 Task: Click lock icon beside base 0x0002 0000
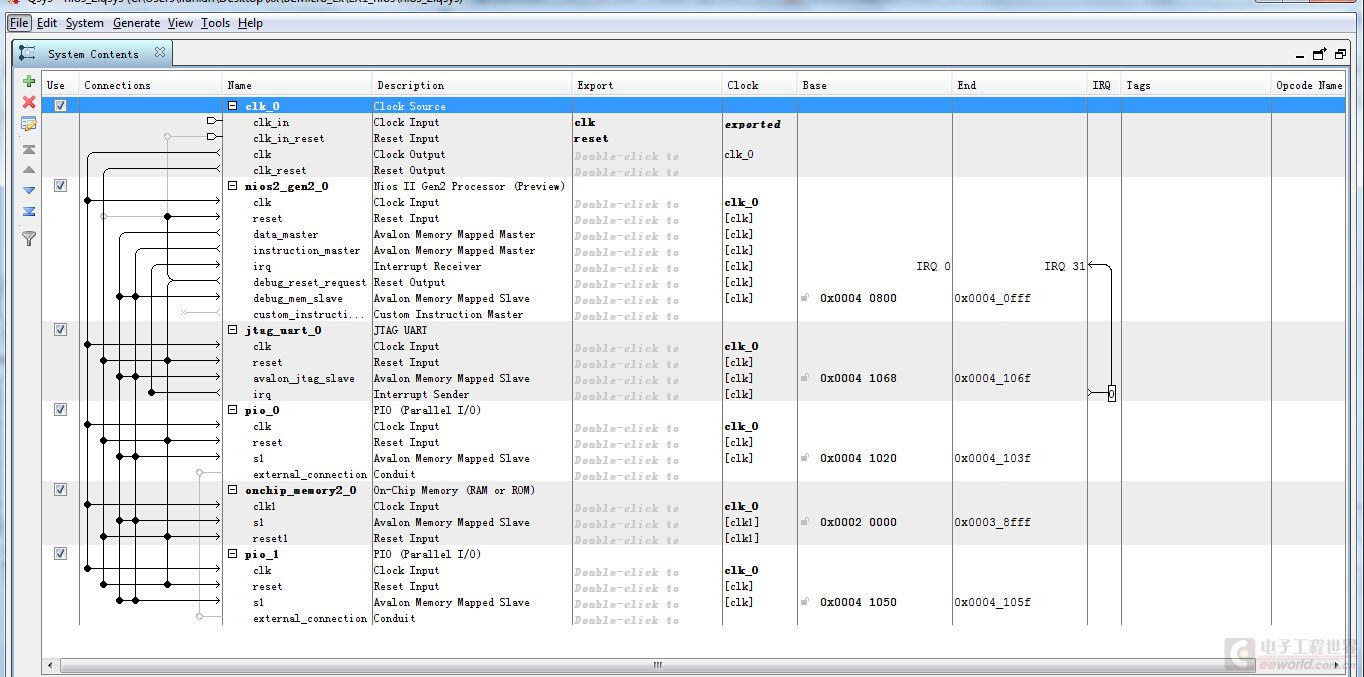[x=805, y=522]
